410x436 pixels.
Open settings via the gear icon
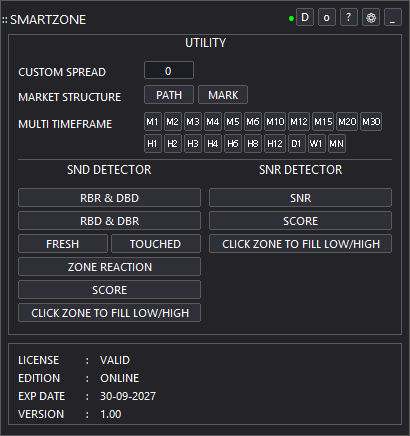(371, 17)
